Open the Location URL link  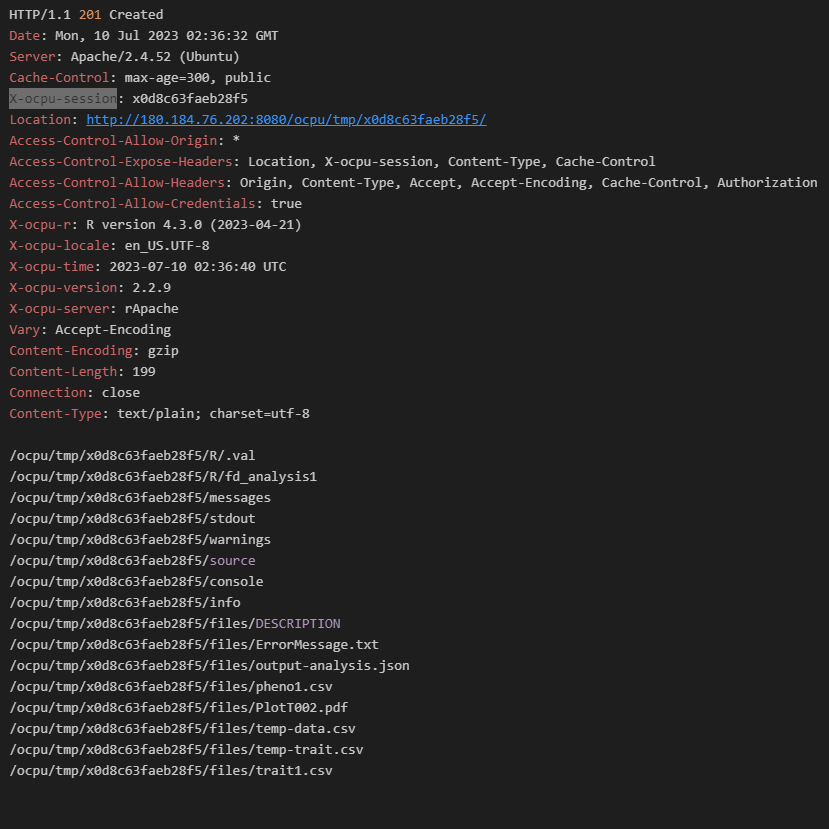(286, 120)
